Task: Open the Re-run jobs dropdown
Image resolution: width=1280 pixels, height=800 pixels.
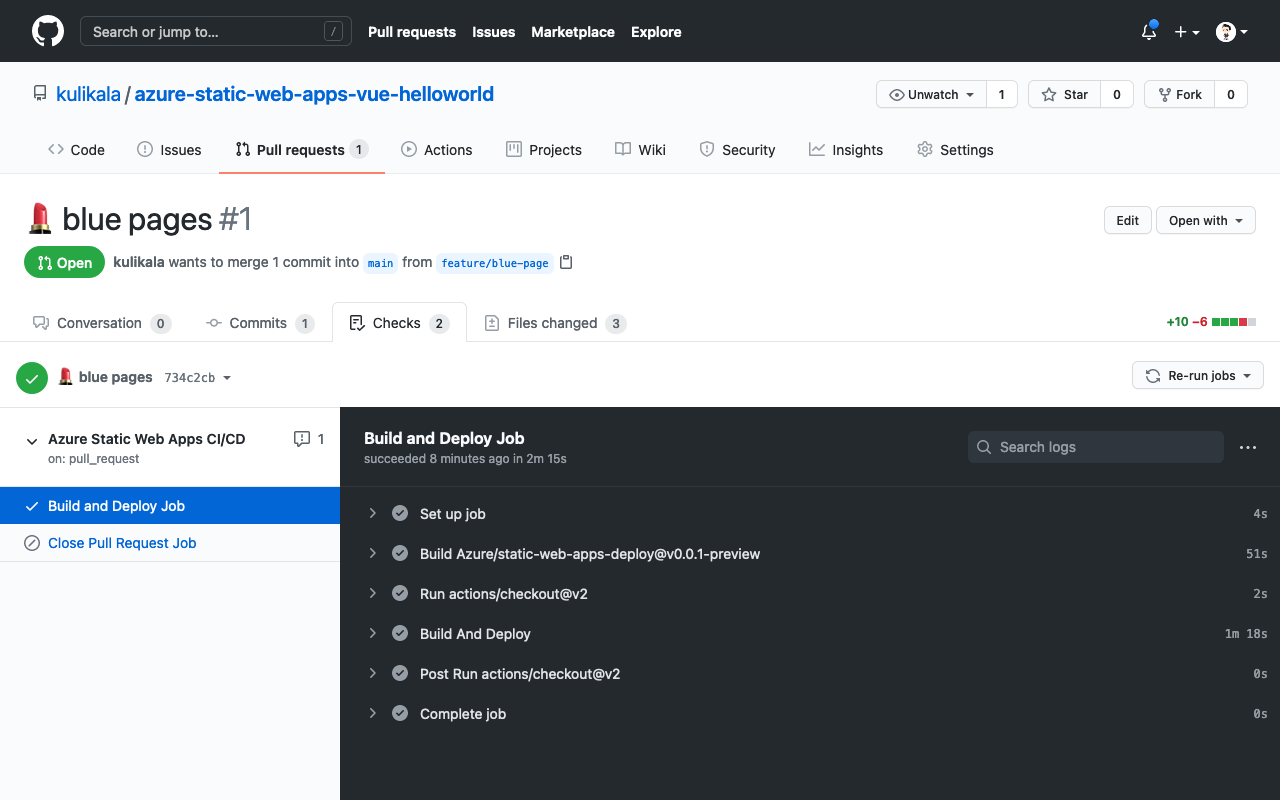Action: [x=1198, y=375]
